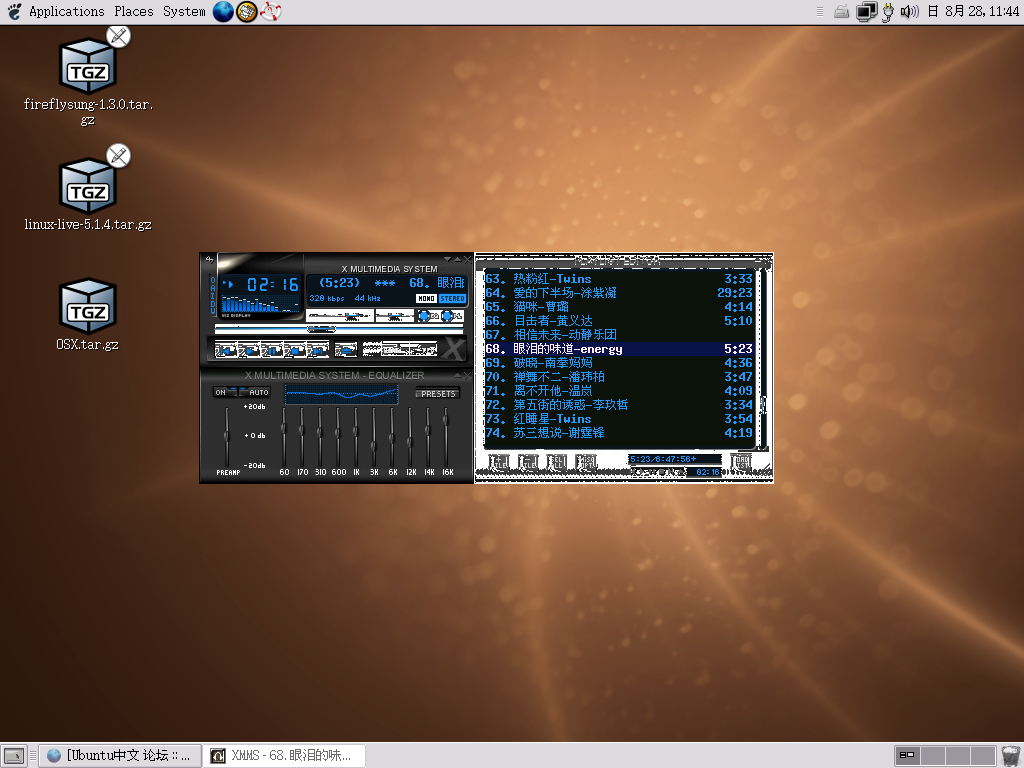Click XMMS song seek position bar

coord(339,329)
